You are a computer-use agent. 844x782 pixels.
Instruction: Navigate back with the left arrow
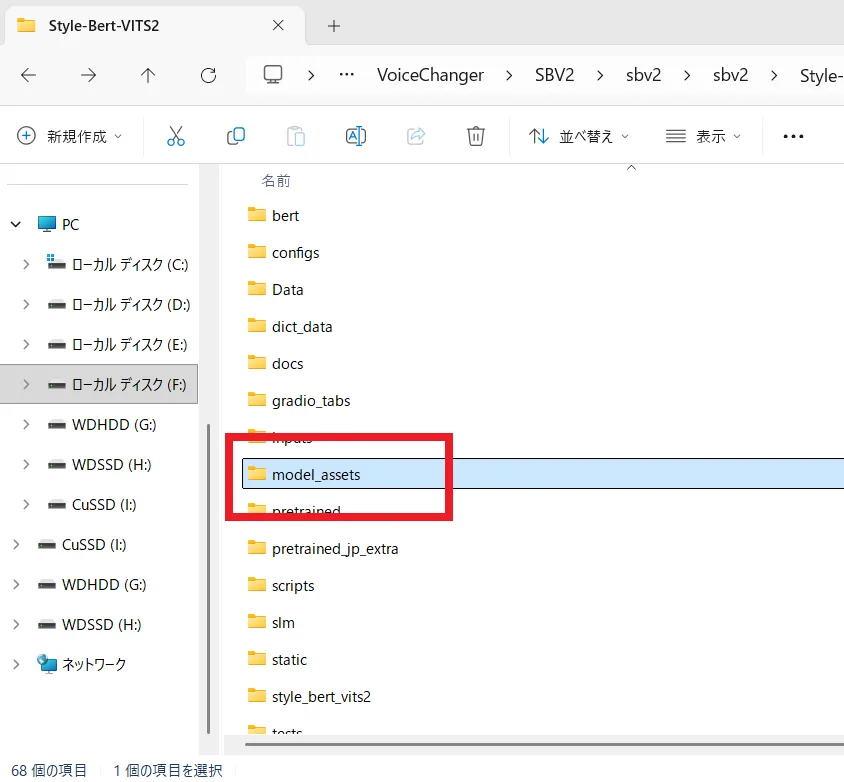[x=29, y=75]
